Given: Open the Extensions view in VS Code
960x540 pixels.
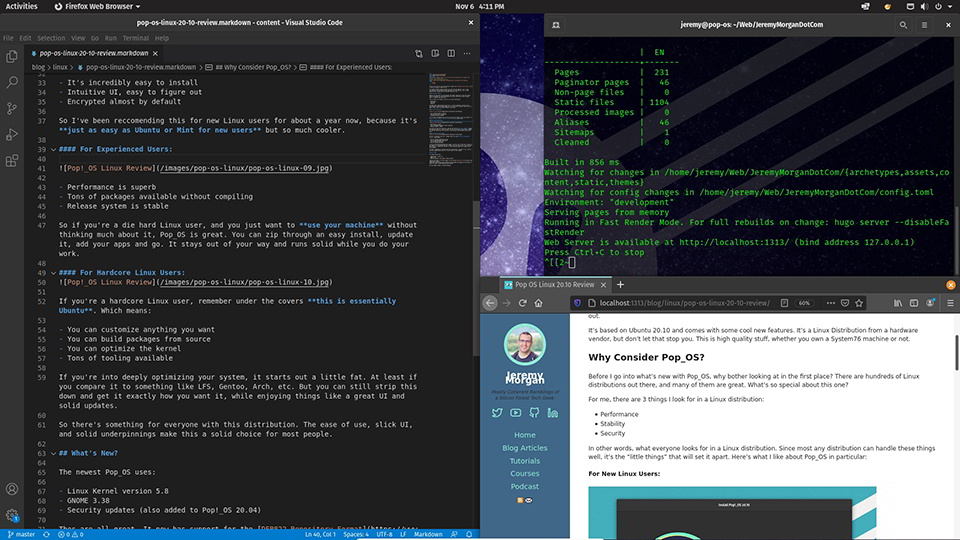Looking at the screenshot, I should (12, 160).
